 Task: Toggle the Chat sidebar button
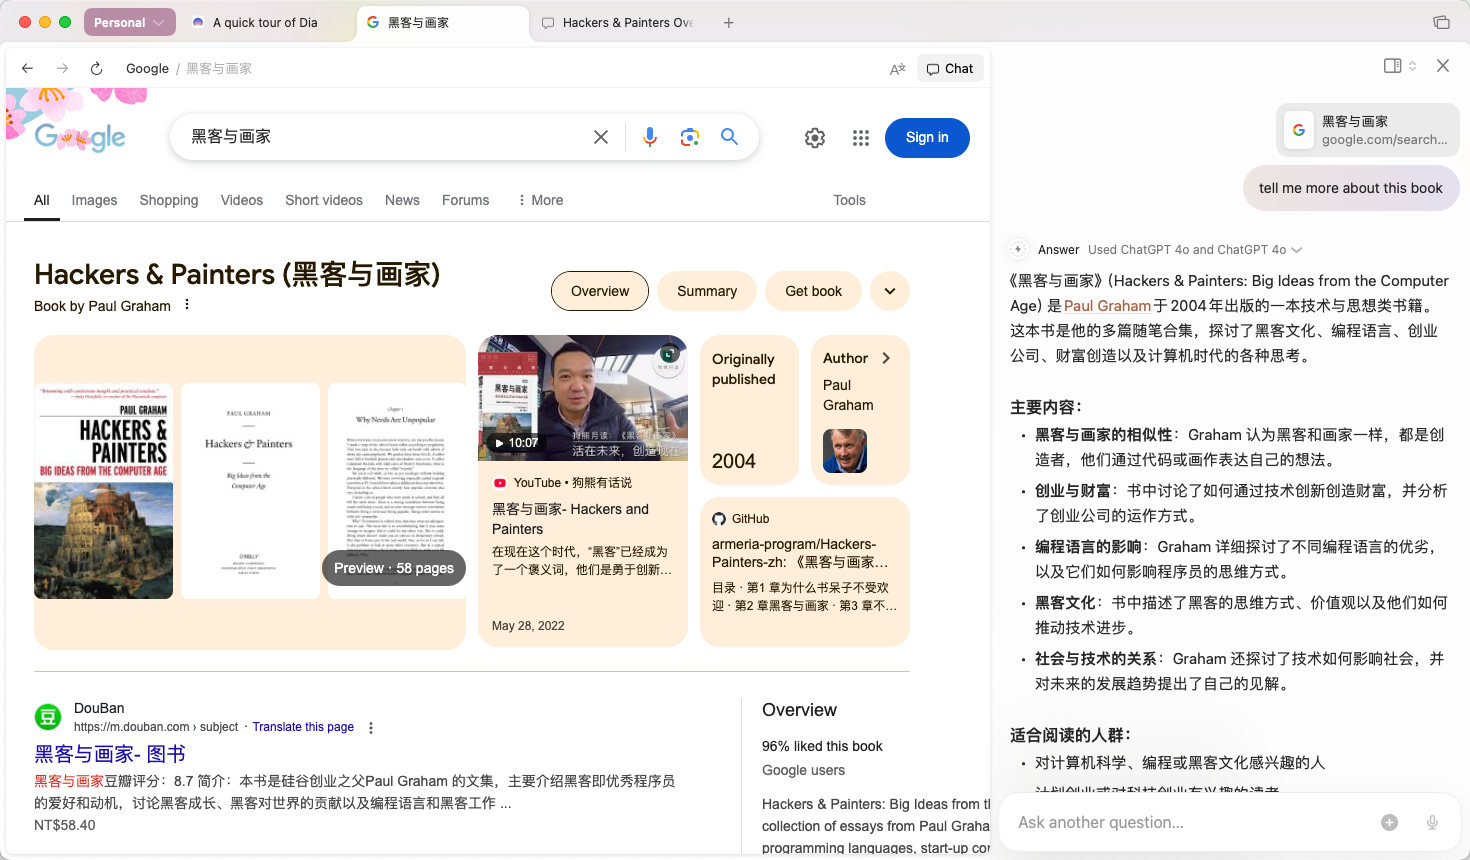(x=950, y=69)
